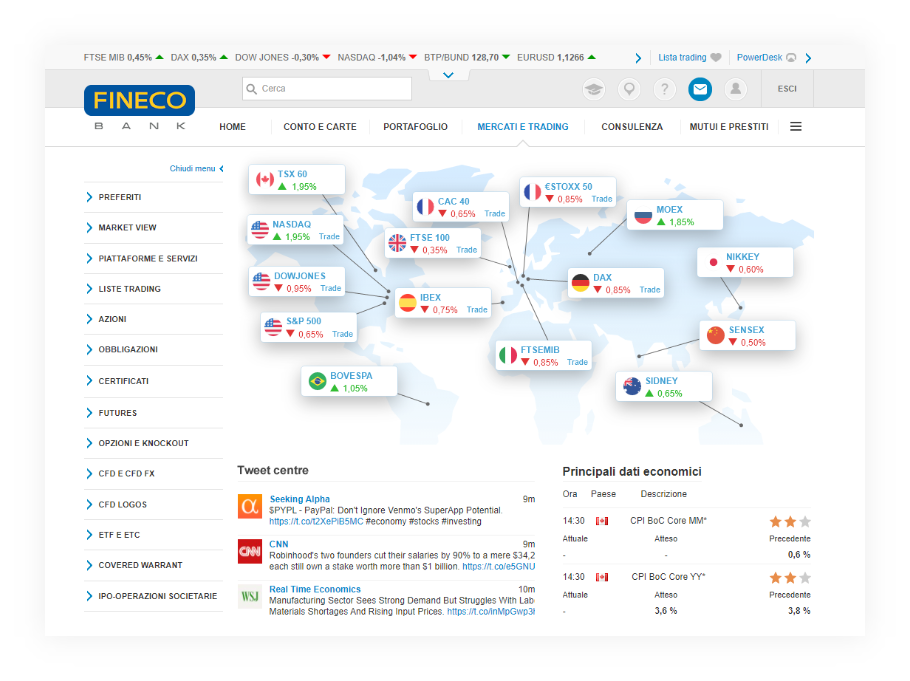The height and width of the screenshot is (681, 910).
Task: Open the HOME navigation tab
Action: 232,127
